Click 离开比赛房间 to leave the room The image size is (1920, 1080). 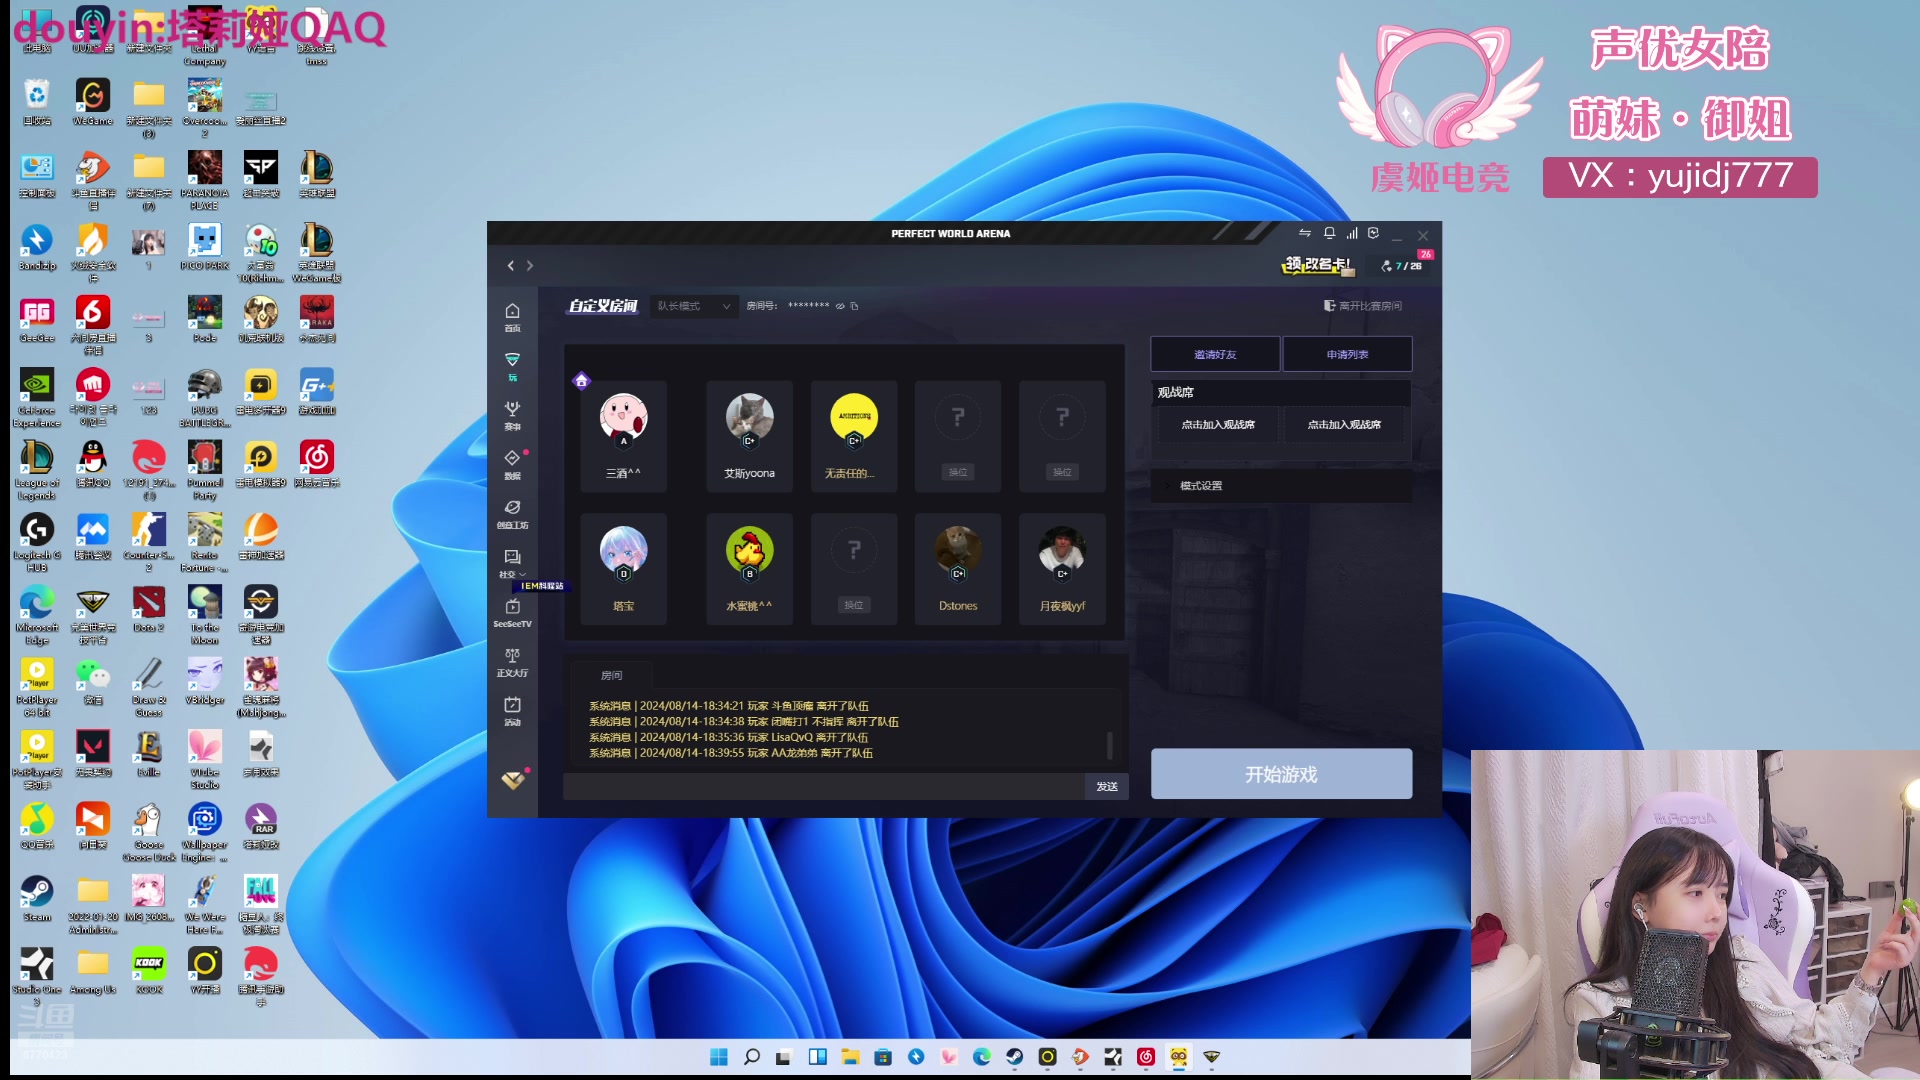click(x=1363, y=306)
